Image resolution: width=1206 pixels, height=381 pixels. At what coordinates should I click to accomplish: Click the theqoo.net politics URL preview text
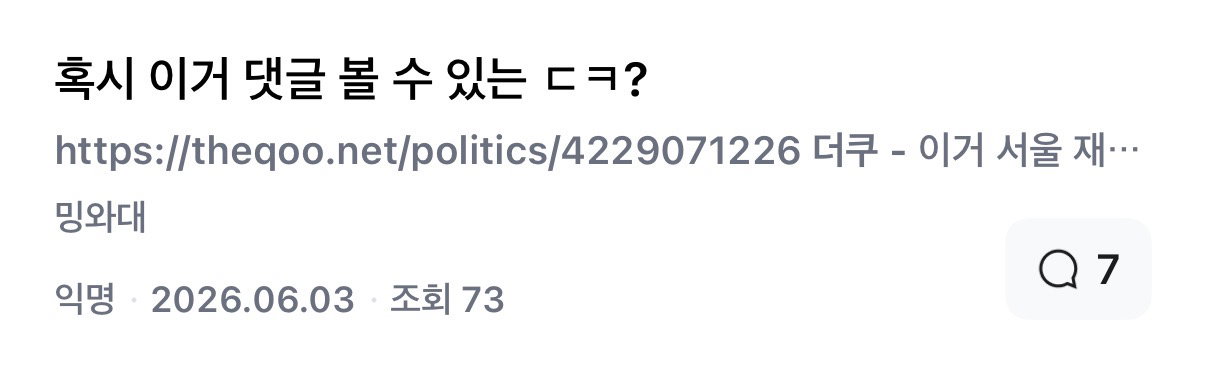point(426,152)
